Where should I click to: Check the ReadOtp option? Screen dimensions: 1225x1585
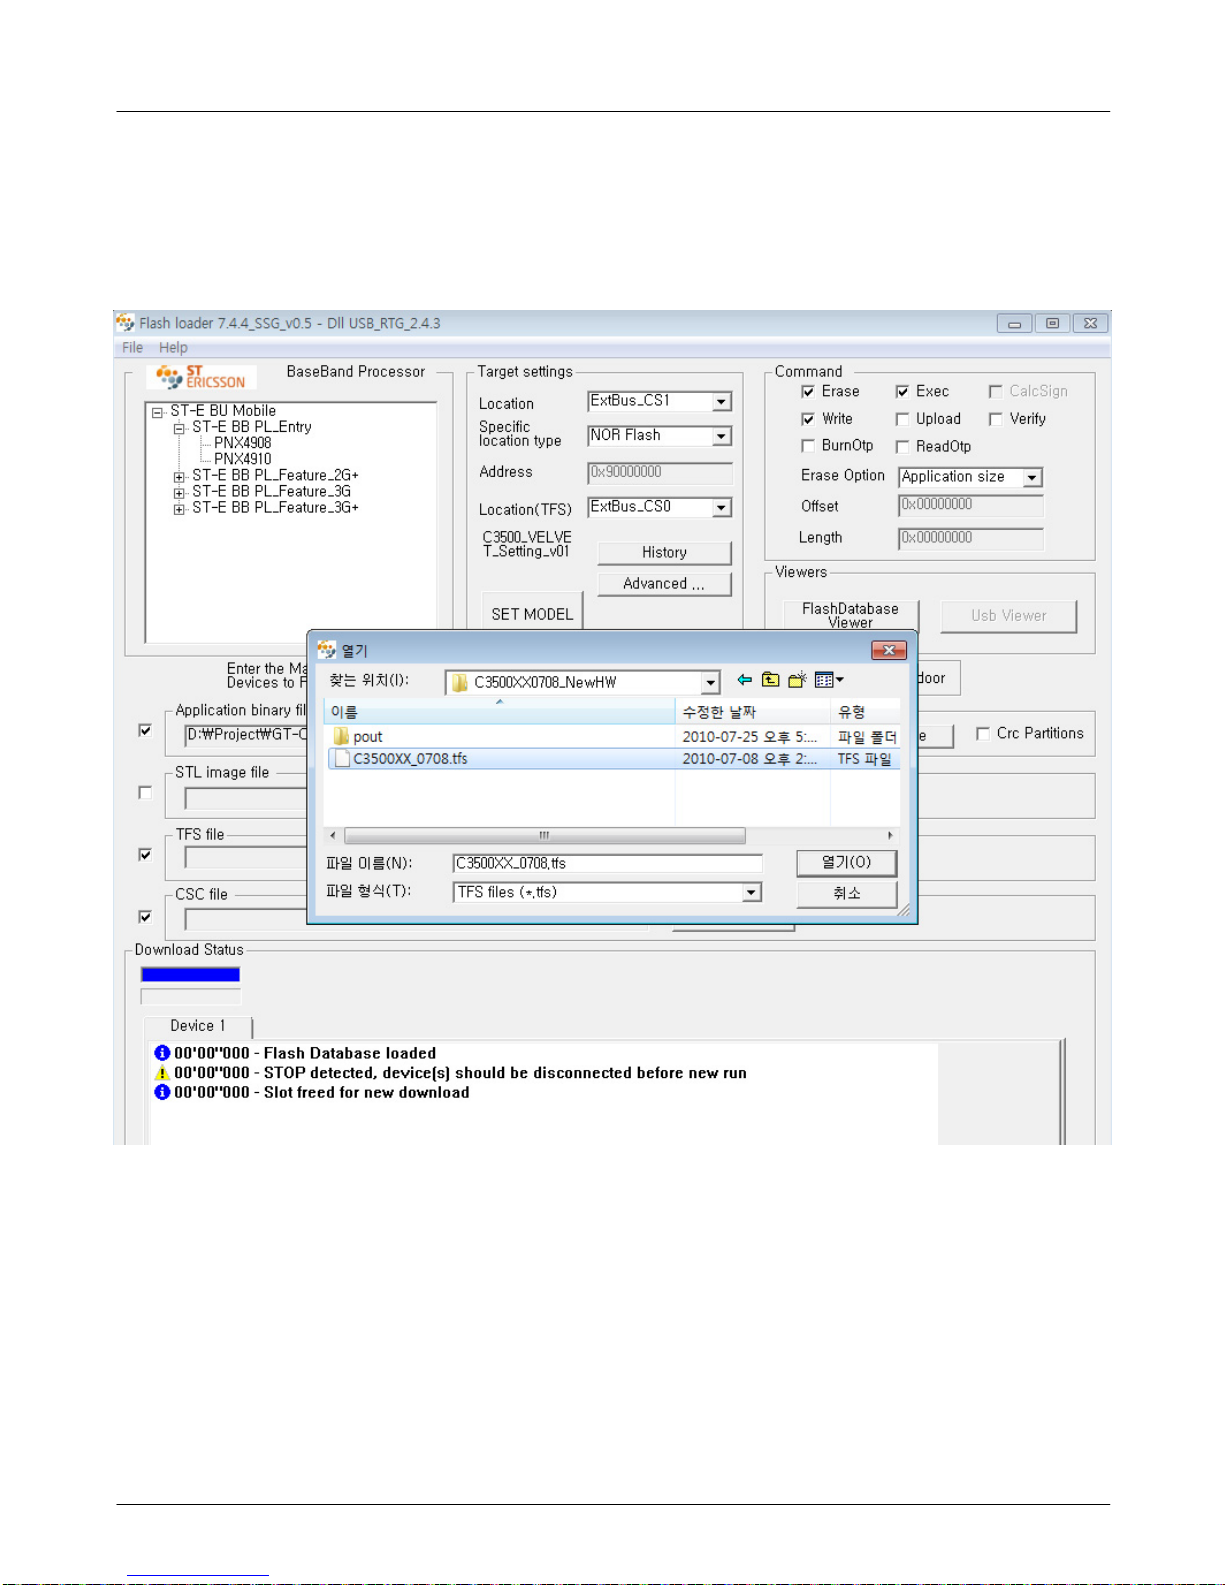pos(902,446)
